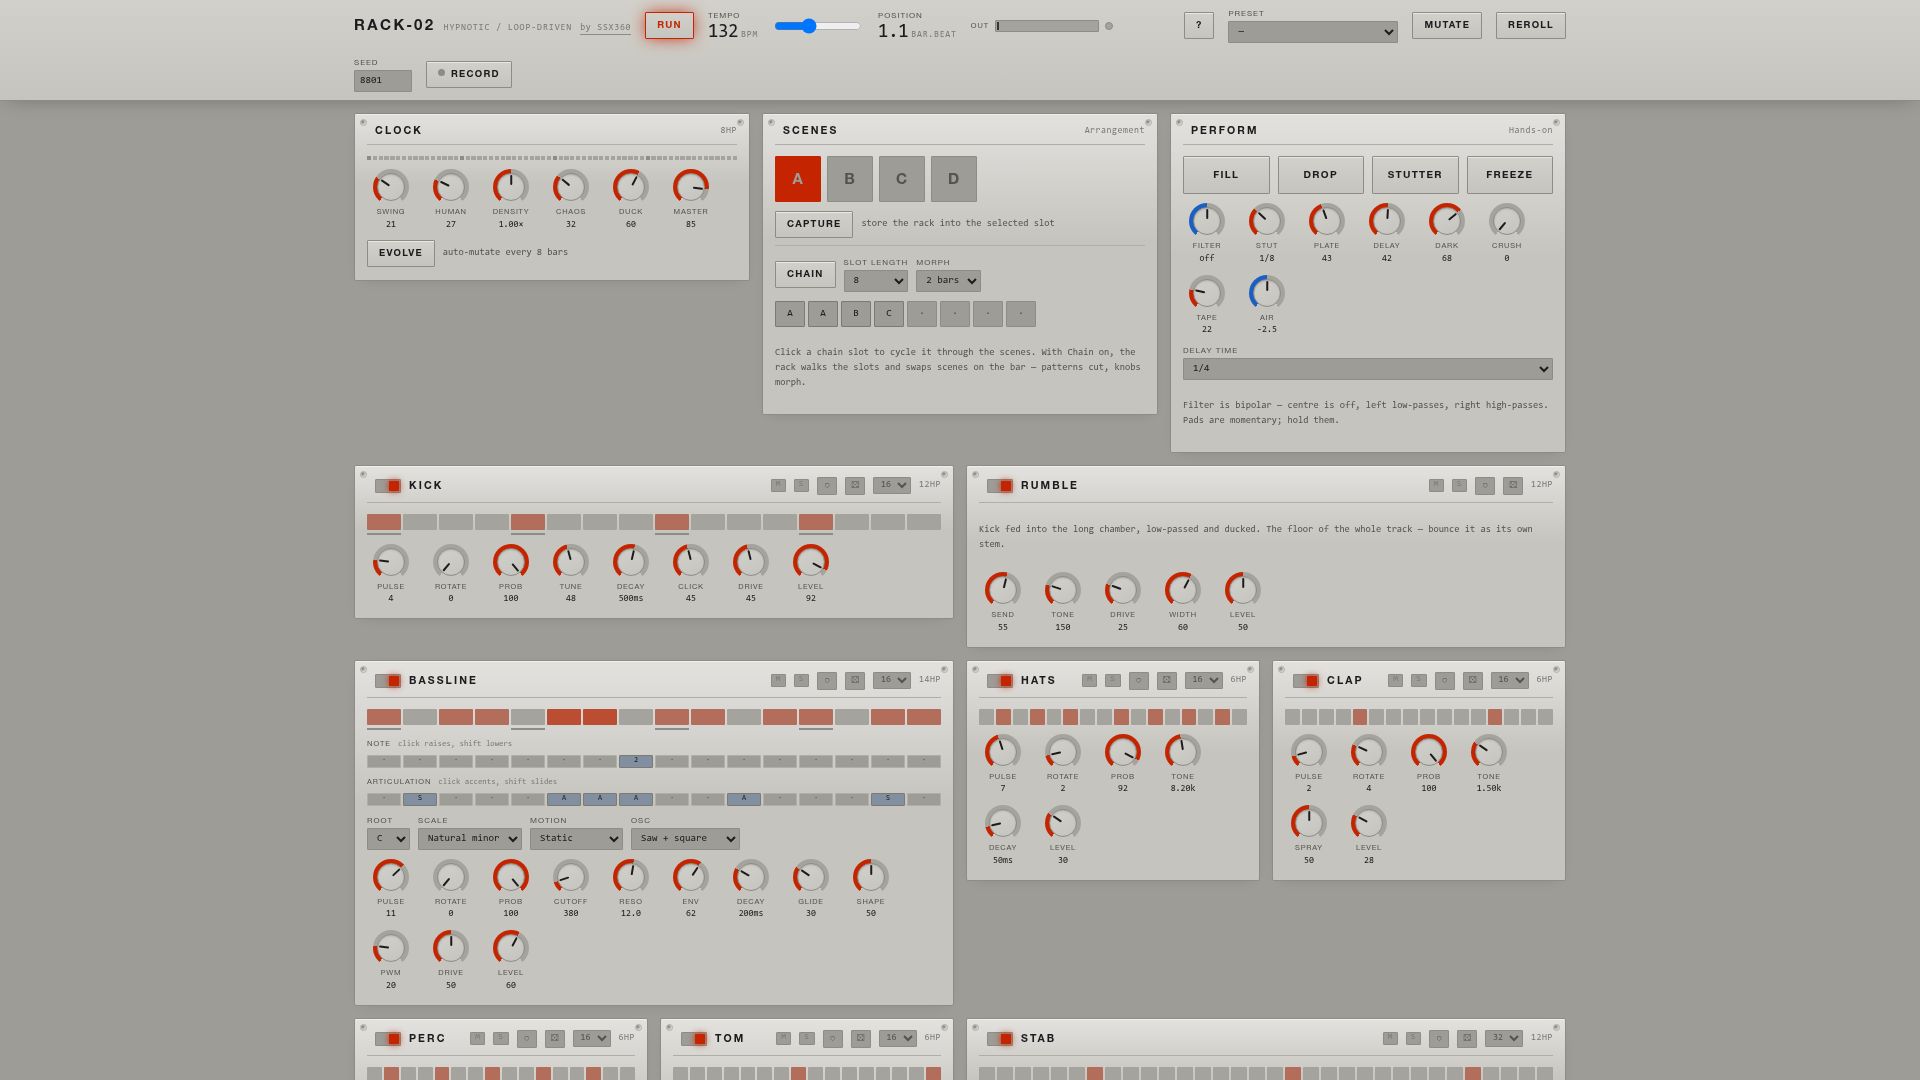Click the first step cell in KICK sequencer
Viewport: 1920px width, 1080px height.
(x=384, y=522)
